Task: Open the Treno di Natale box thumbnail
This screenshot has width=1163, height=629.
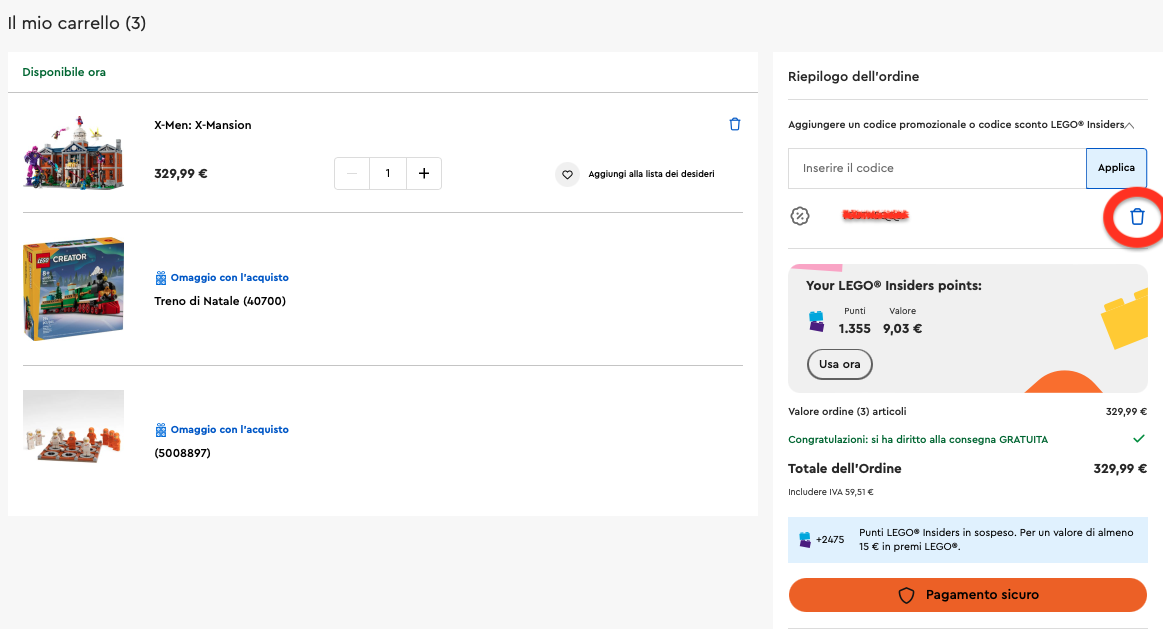Action: tap(73, 289)
